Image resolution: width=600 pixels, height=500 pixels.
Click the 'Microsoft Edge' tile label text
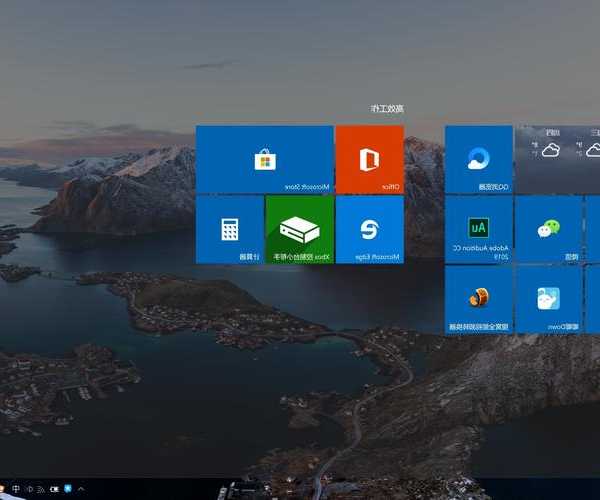click(x=378, y=257)
